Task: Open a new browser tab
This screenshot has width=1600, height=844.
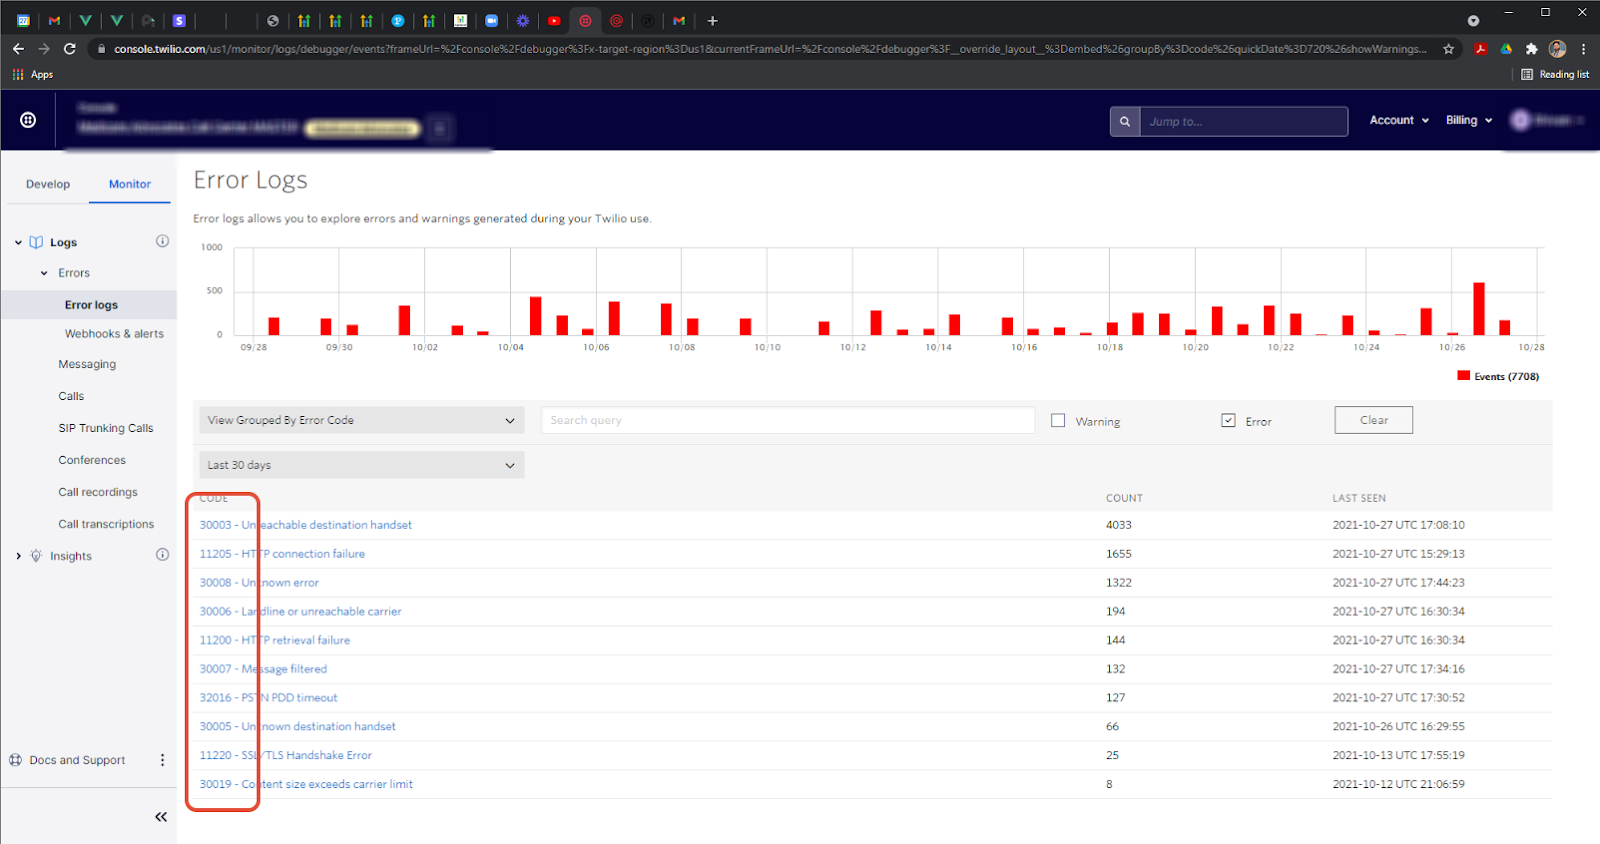Action: coord(712,20)
